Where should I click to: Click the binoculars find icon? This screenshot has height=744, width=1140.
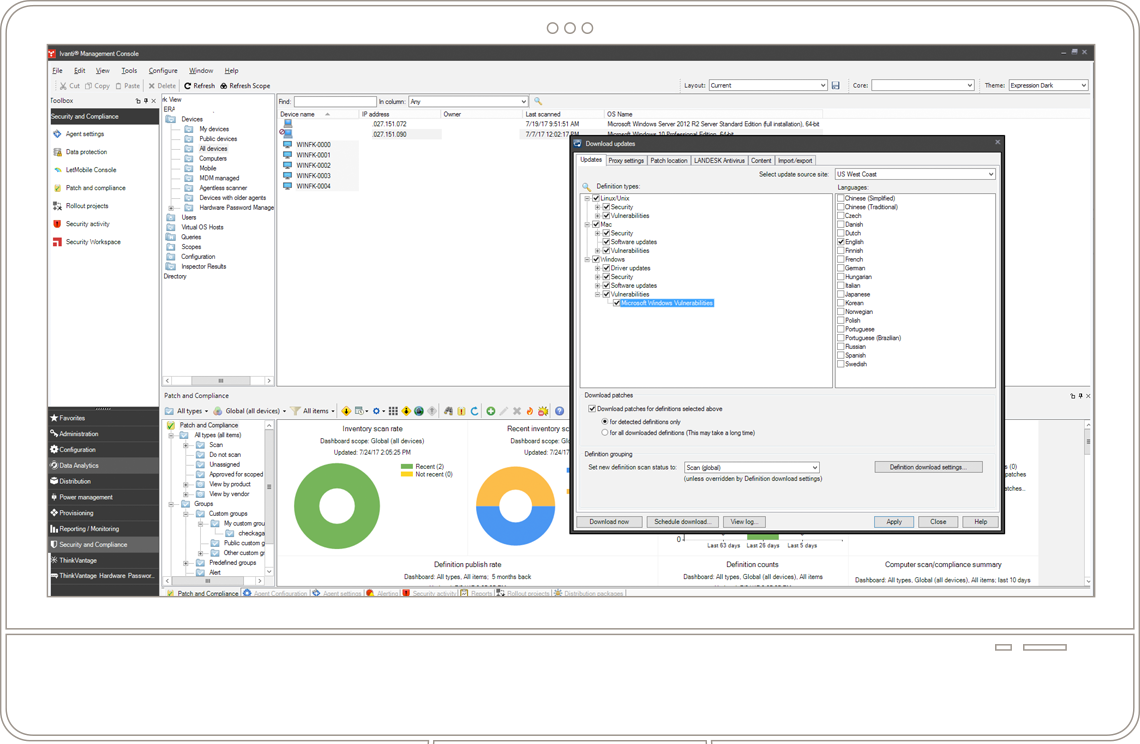[x=449, y=411]
